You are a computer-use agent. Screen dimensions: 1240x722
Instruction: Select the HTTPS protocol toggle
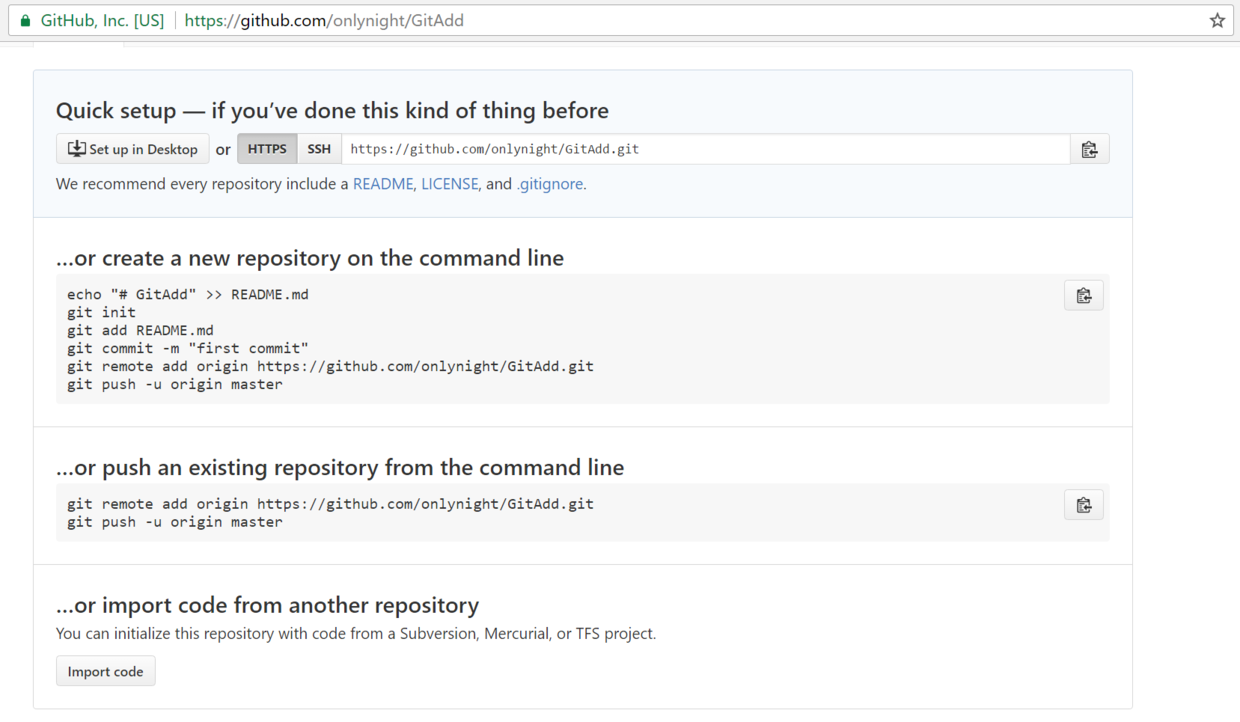click(267, 149)
